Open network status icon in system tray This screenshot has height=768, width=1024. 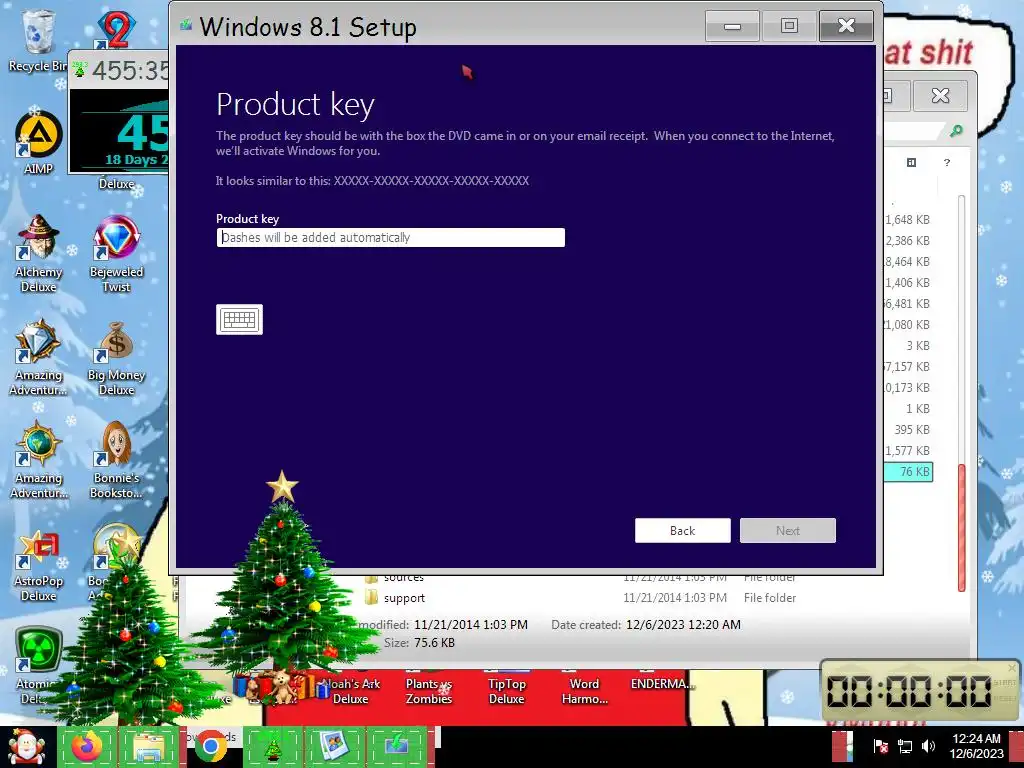coord(904,746)
